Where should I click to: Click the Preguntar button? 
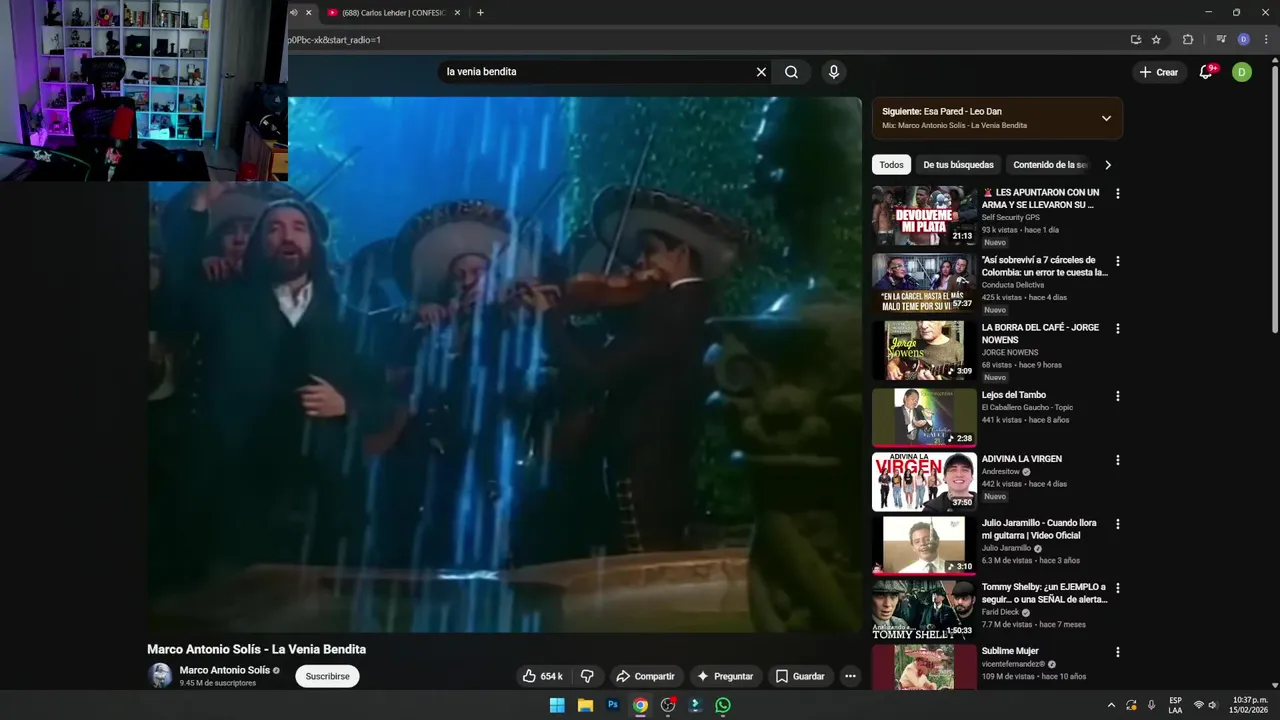(725, 676)
